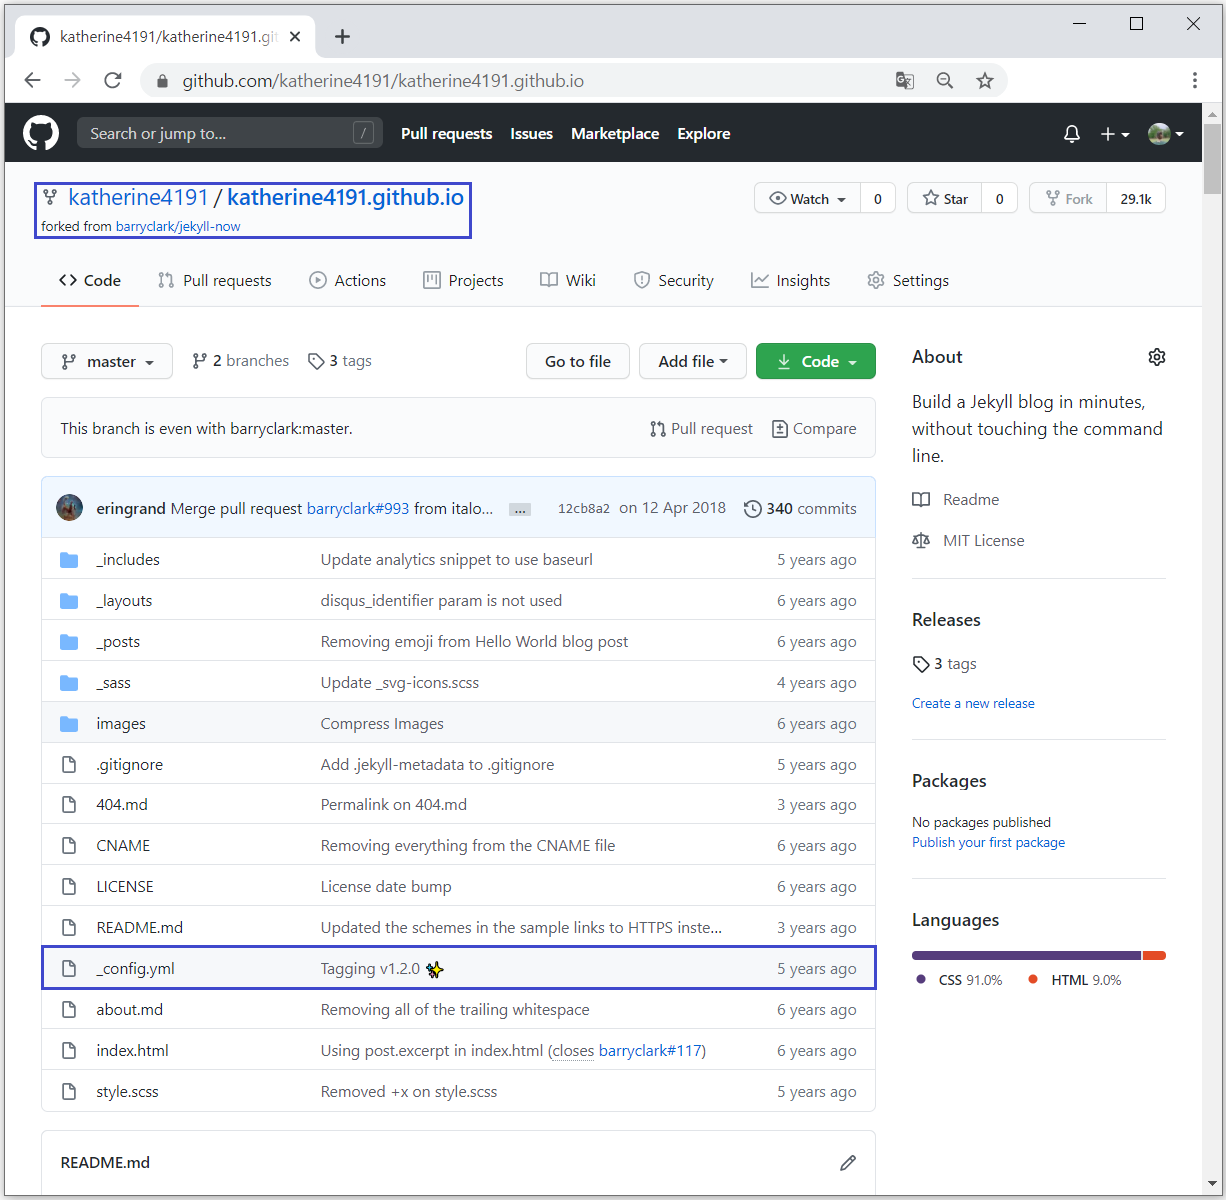Fork this repository
The height and width of the screenshot is (1200, 1226).
[x=1069, y=198]
